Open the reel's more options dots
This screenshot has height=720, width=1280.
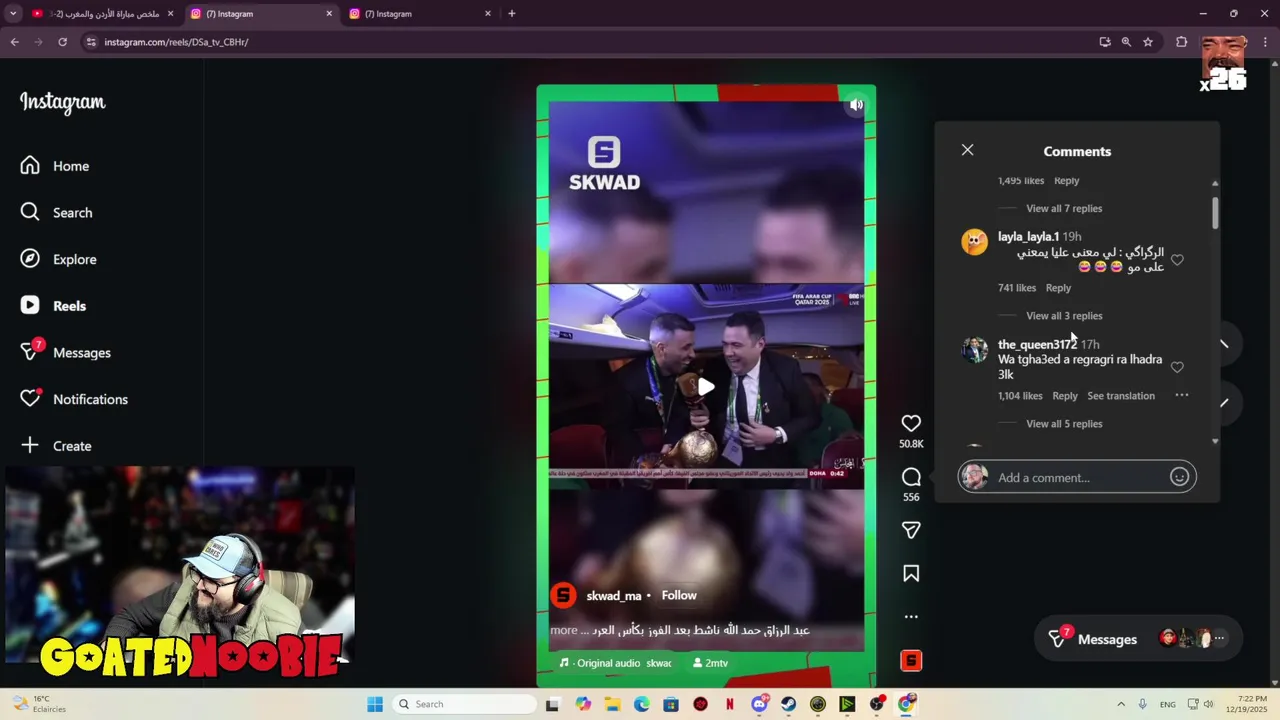pos(911,617)
